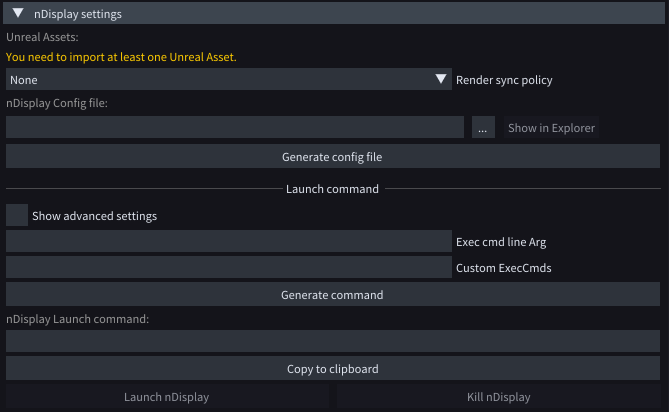Enable the Show advanced settings checkbox
This screenshot has height=412, width=669.
coord(17,215)
